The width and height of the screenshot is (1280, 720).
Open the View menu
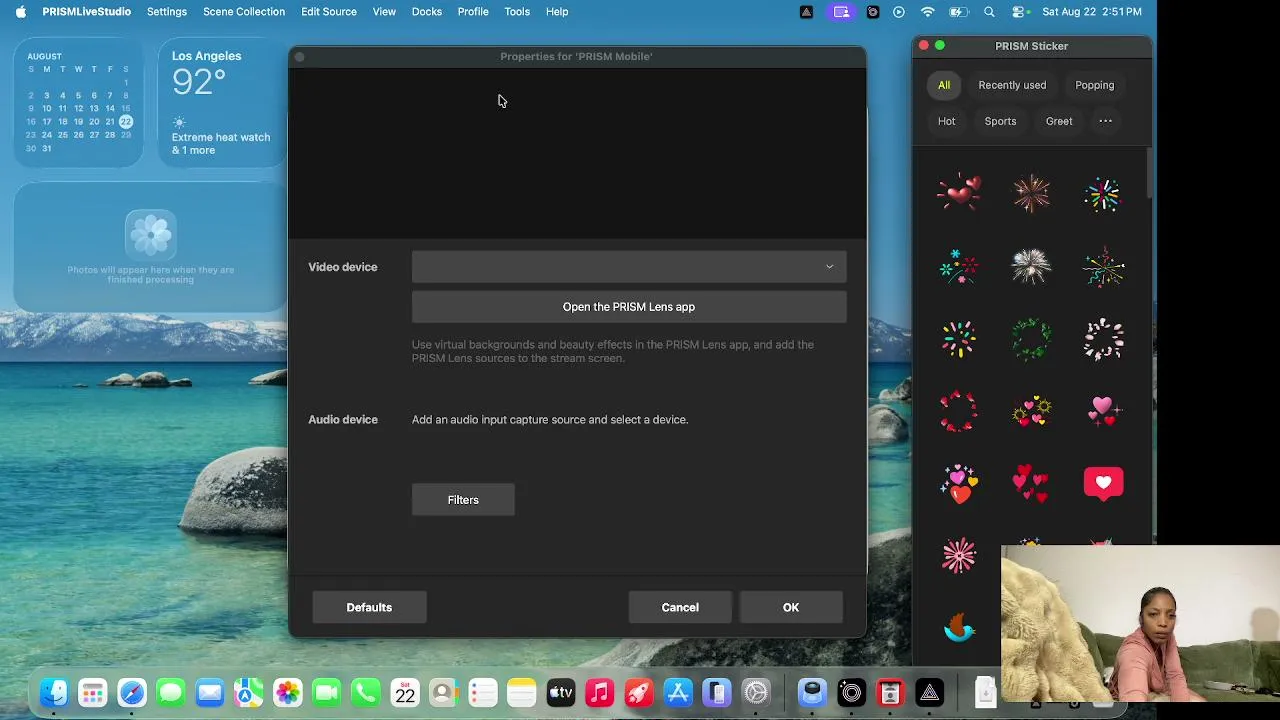[384, 12]
